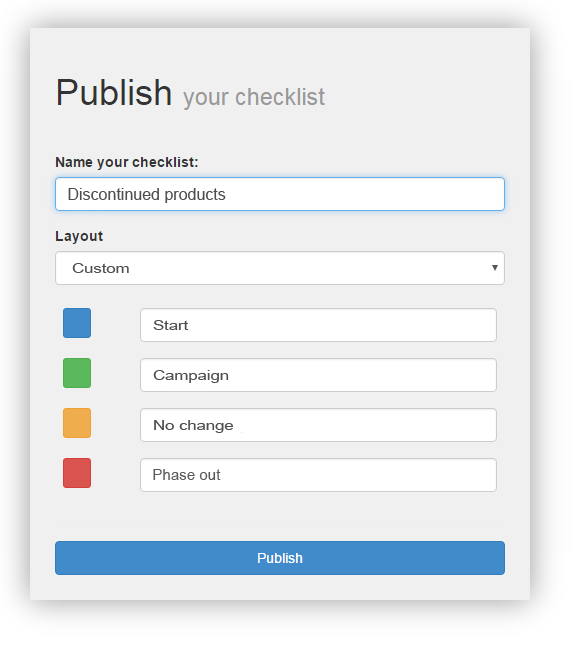
Task: Choose the red swatch beside Phase out
Action: (x=77, y=473)
